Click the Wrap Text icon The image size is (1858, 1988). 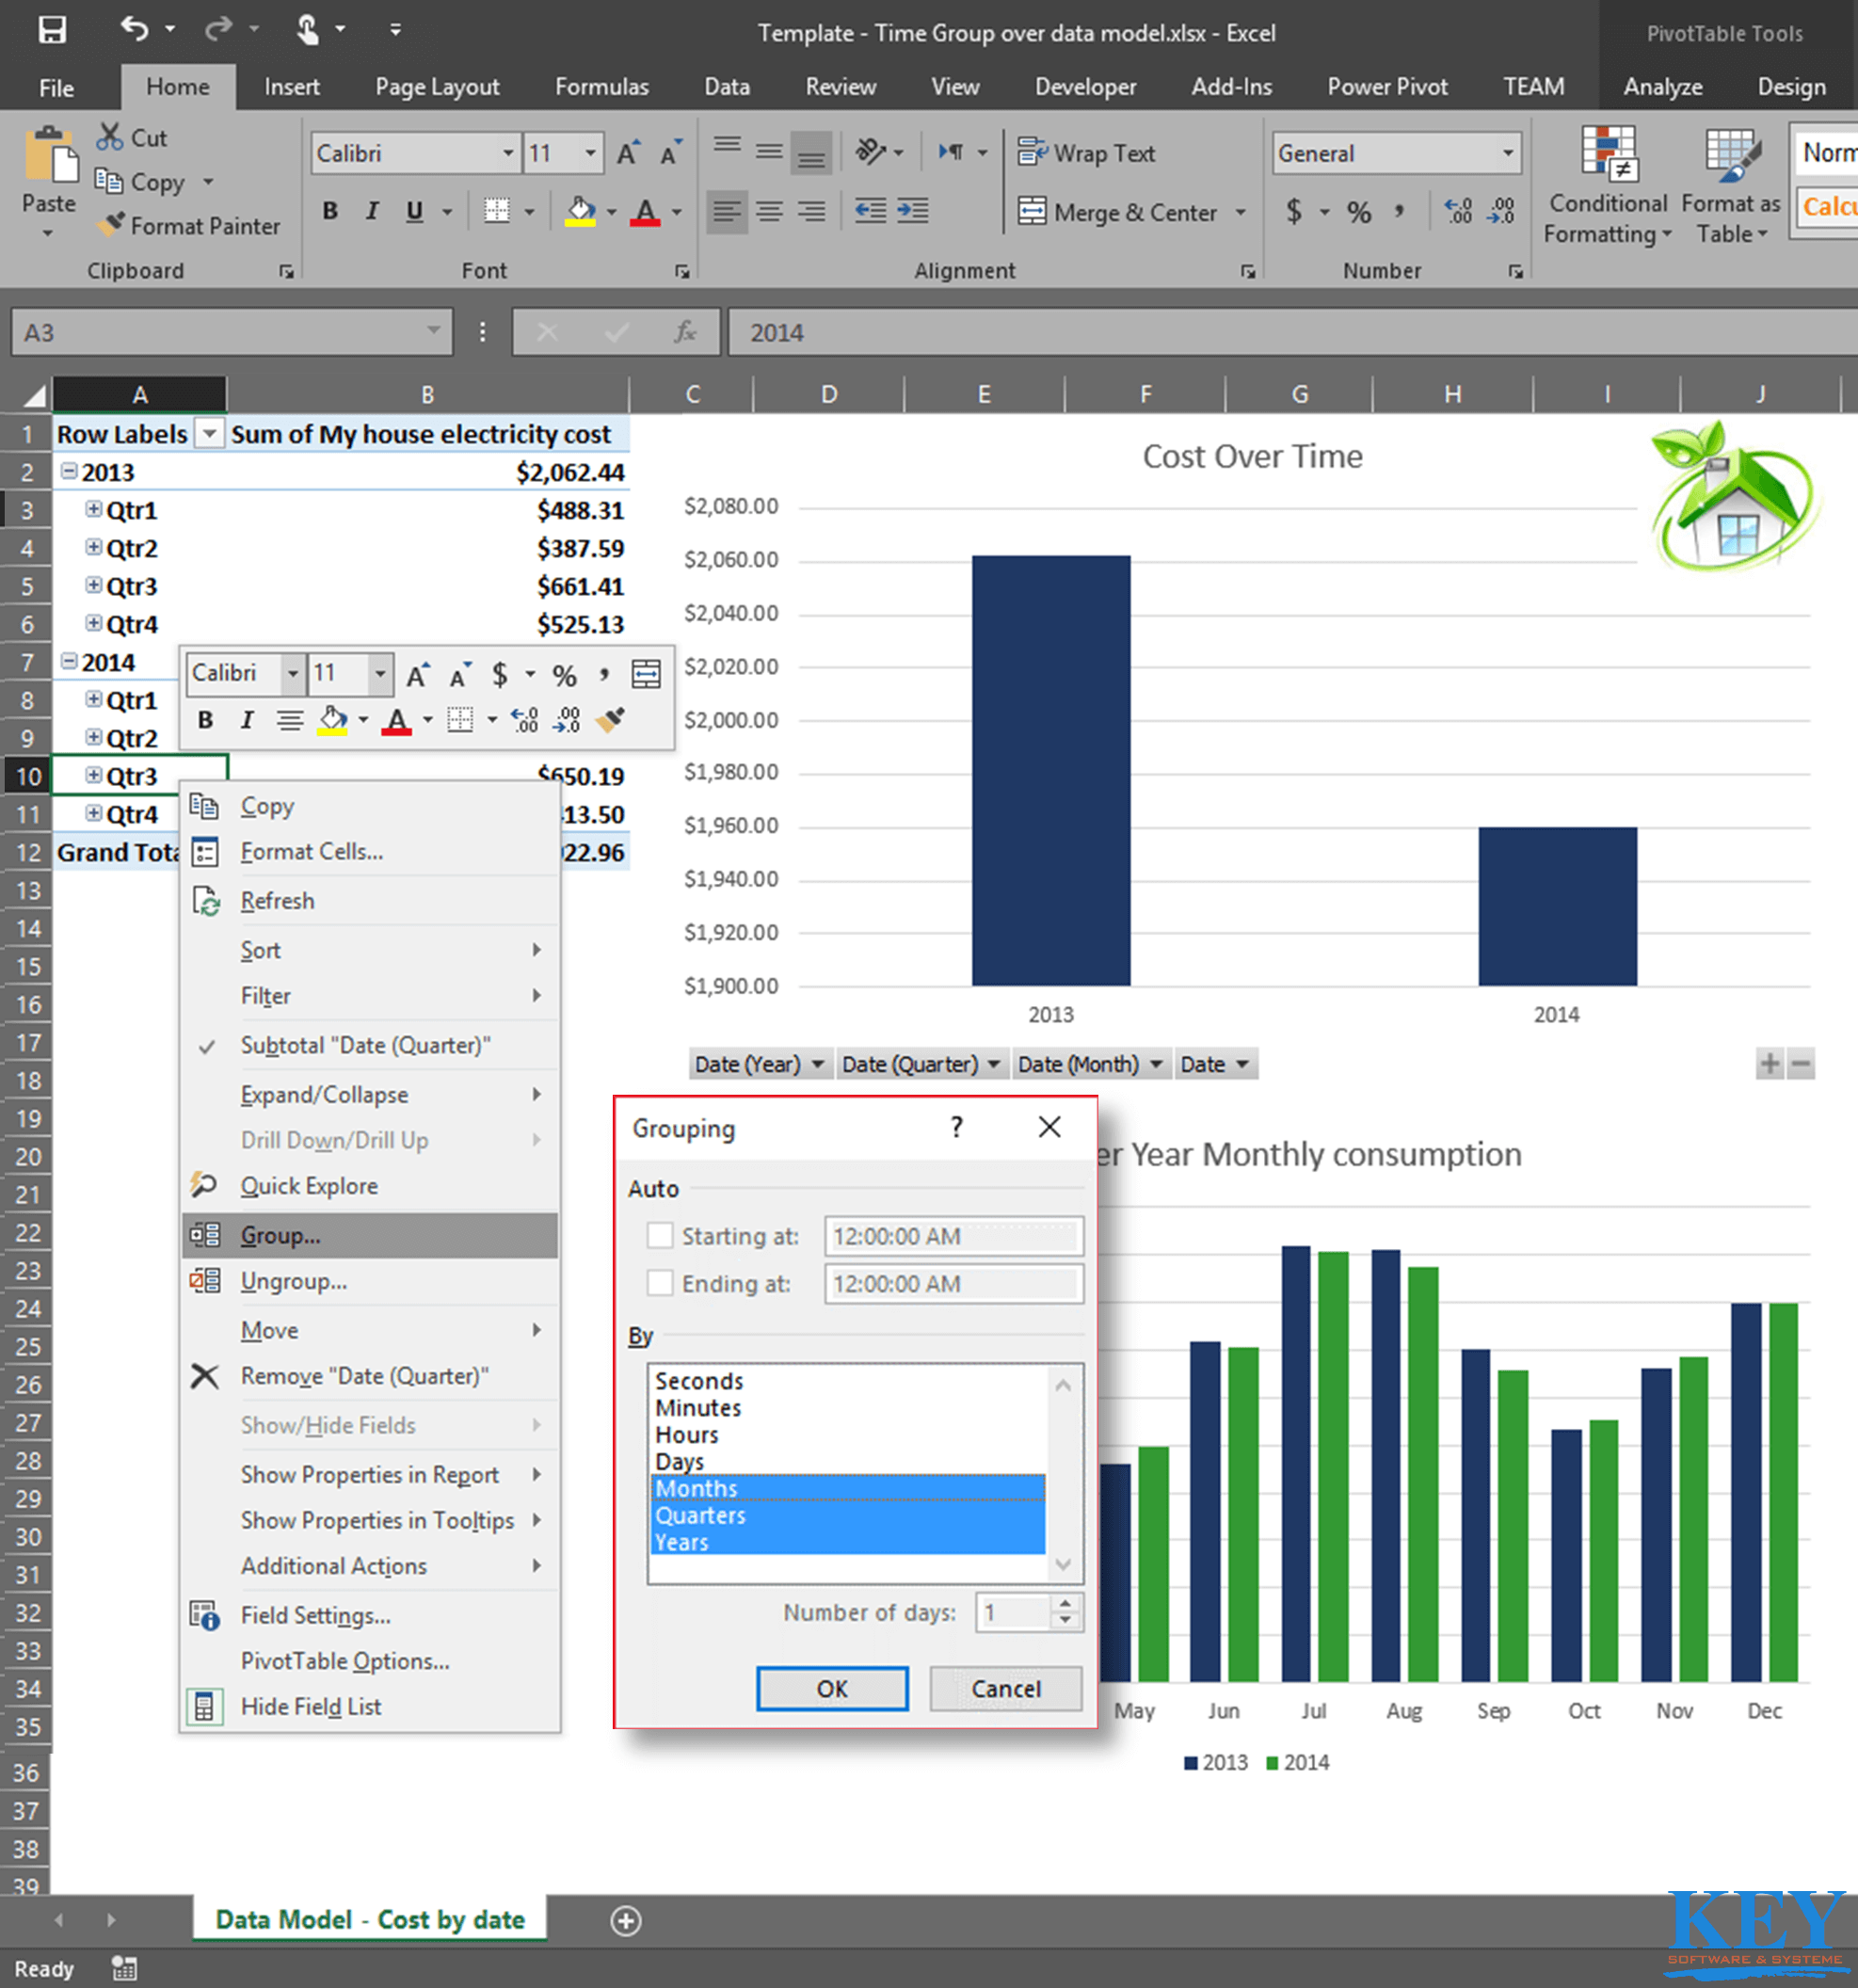1031,153
